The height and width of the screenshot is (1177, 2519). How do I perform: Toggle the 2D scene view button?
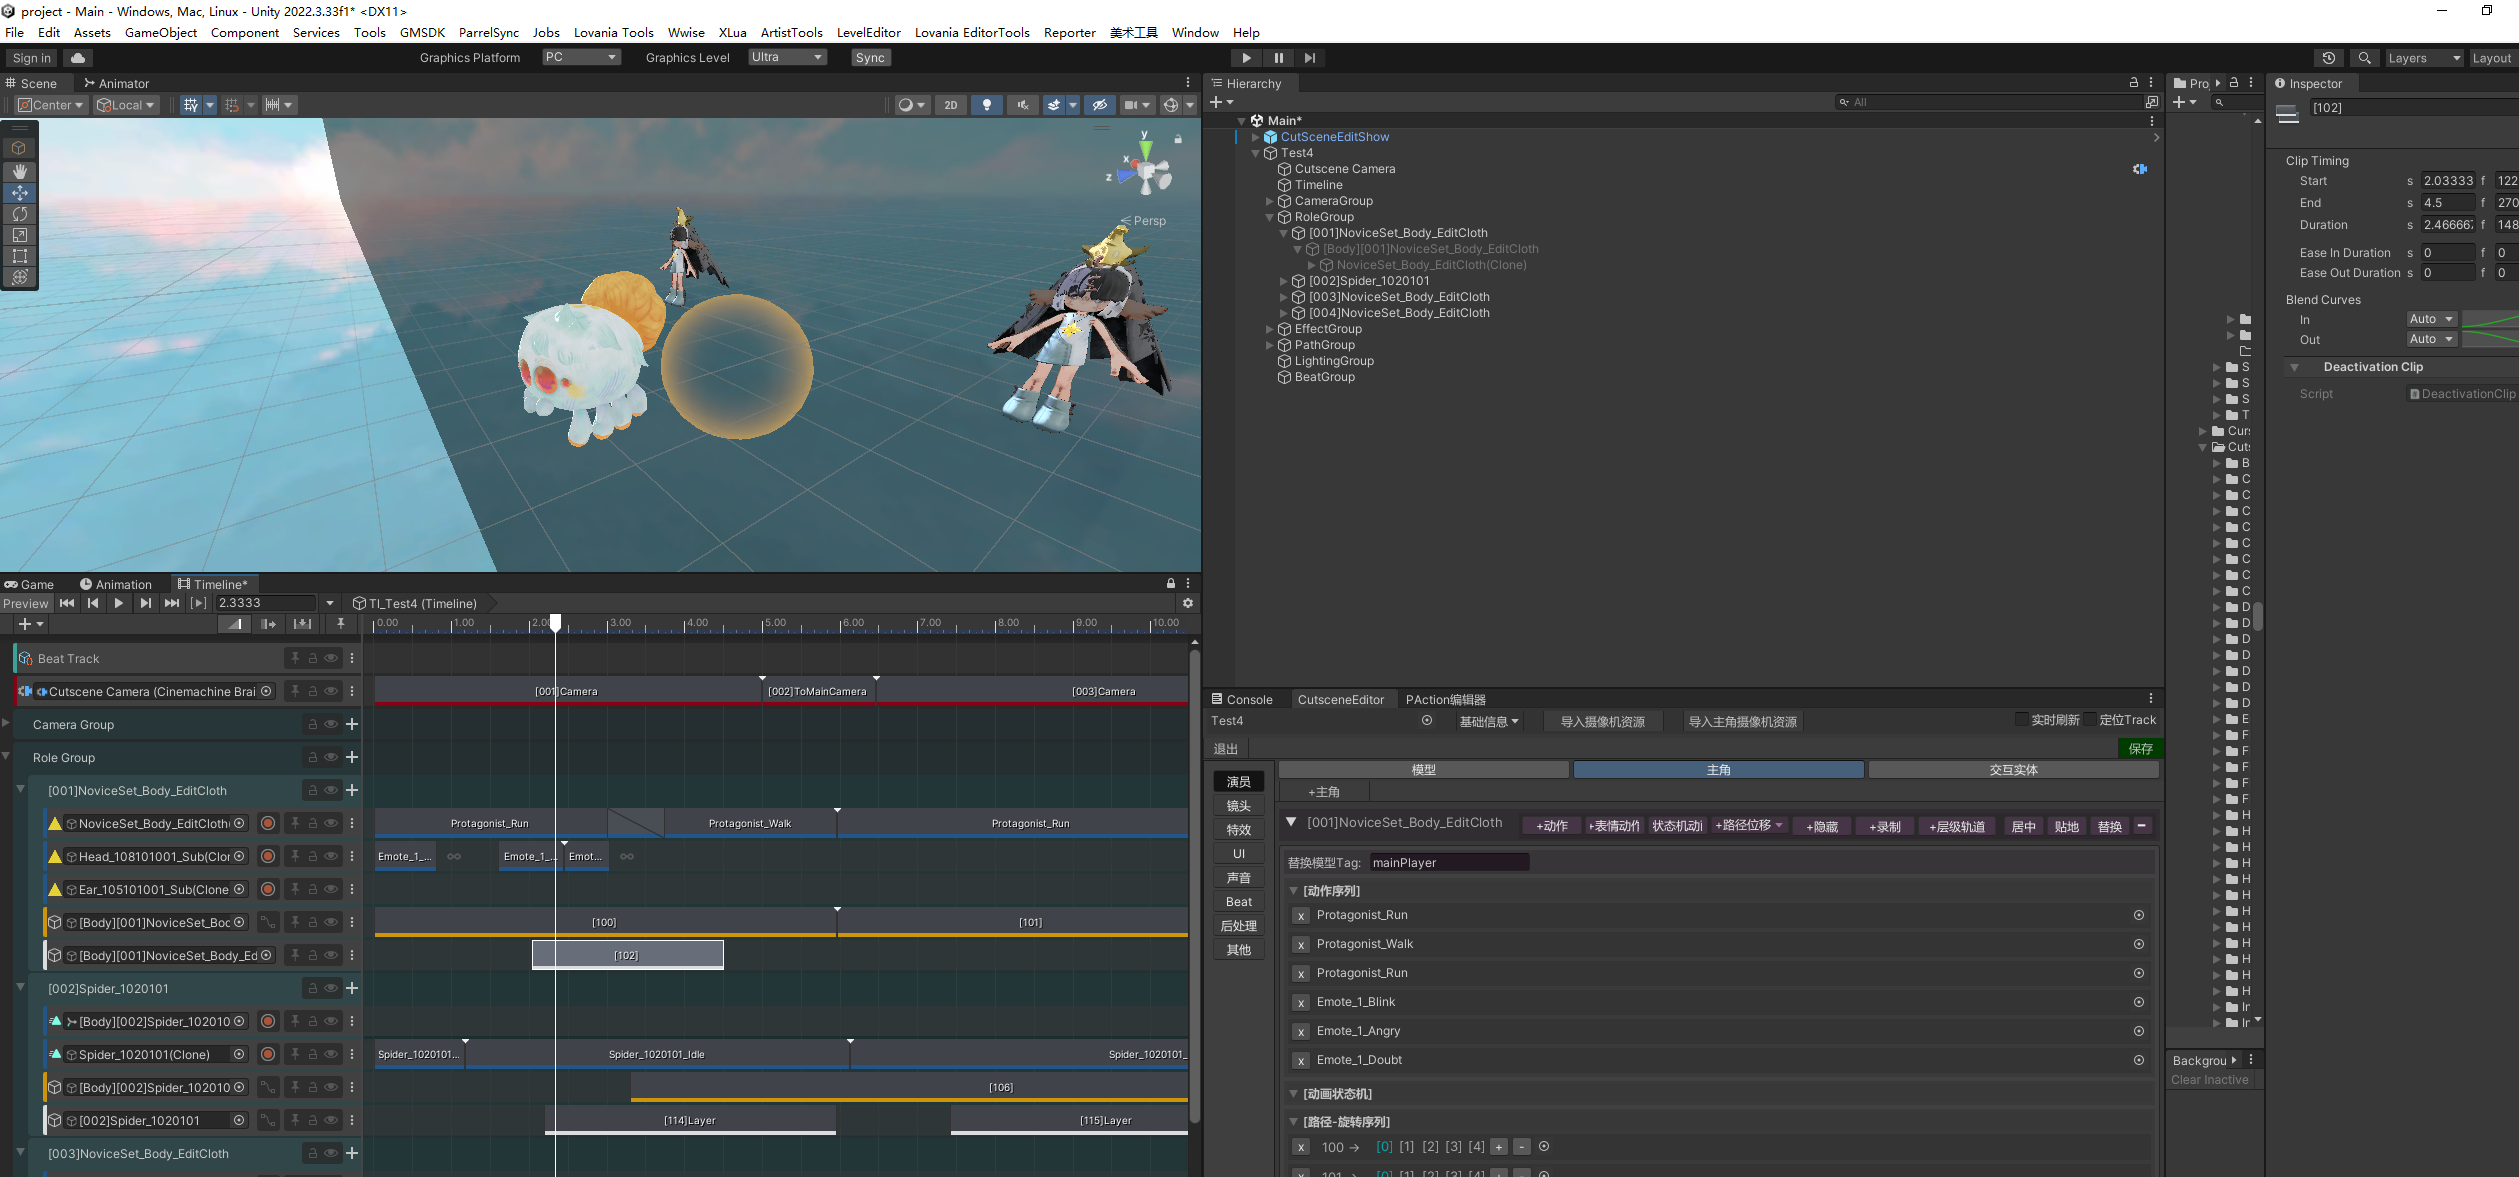950,105
